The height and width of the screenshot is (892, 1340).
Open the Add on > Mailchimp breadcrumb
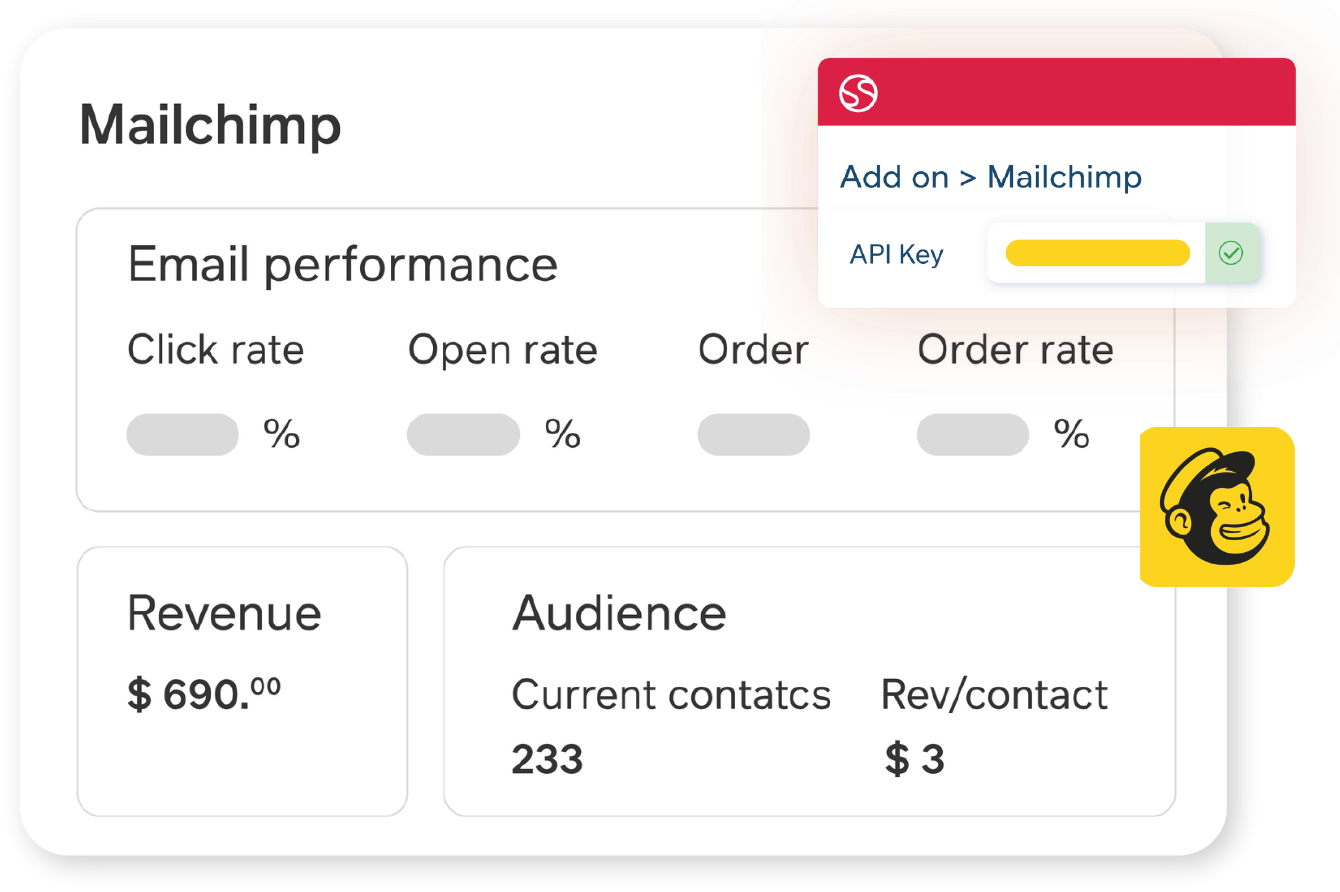point(990,177)
